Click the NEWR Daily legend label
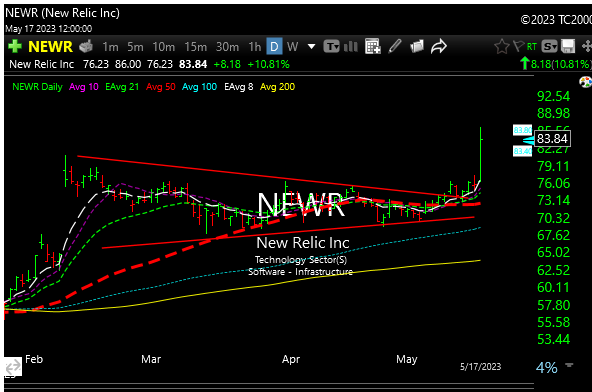This screenshot has height=392, width=592. click(37, 87)
